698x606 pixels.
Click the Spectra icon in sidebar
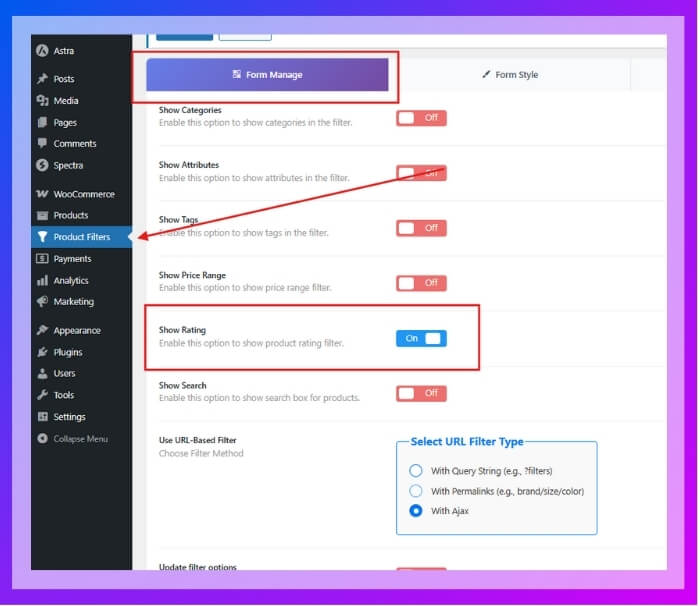42,166
